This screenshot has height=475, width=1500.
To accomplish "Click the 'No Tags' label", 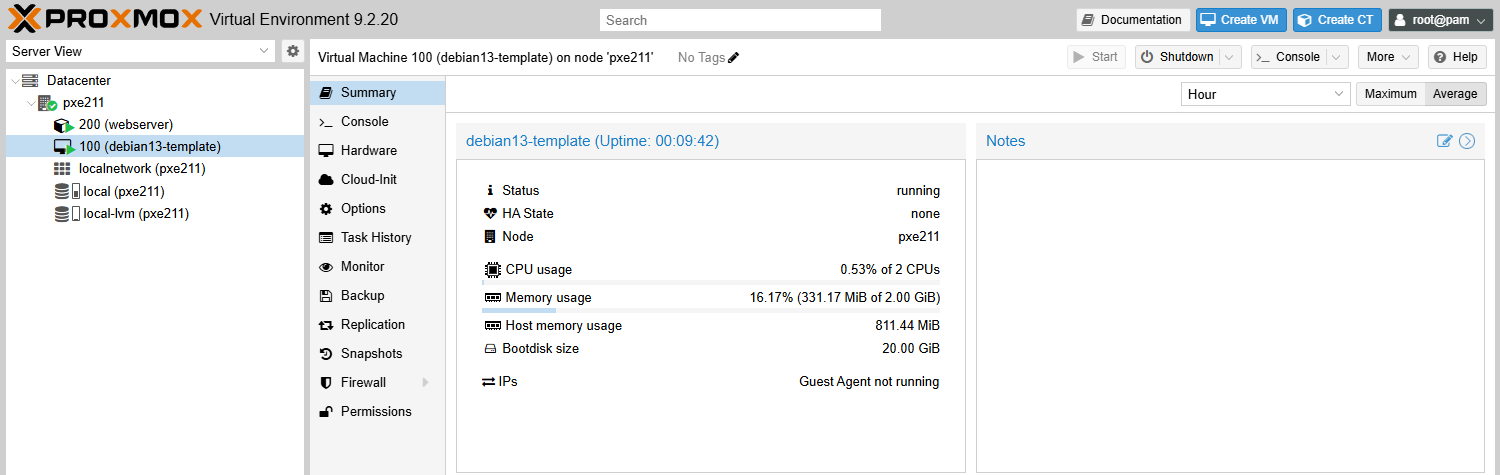I will coord(701,57).
